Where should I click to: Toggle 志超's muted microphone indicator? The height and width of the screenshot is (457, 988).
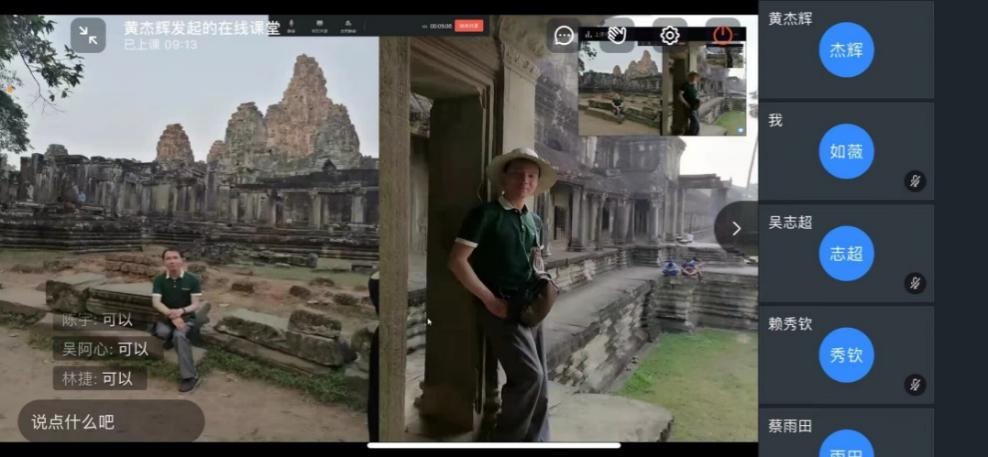pyautogui.click(x=916, y=283)
